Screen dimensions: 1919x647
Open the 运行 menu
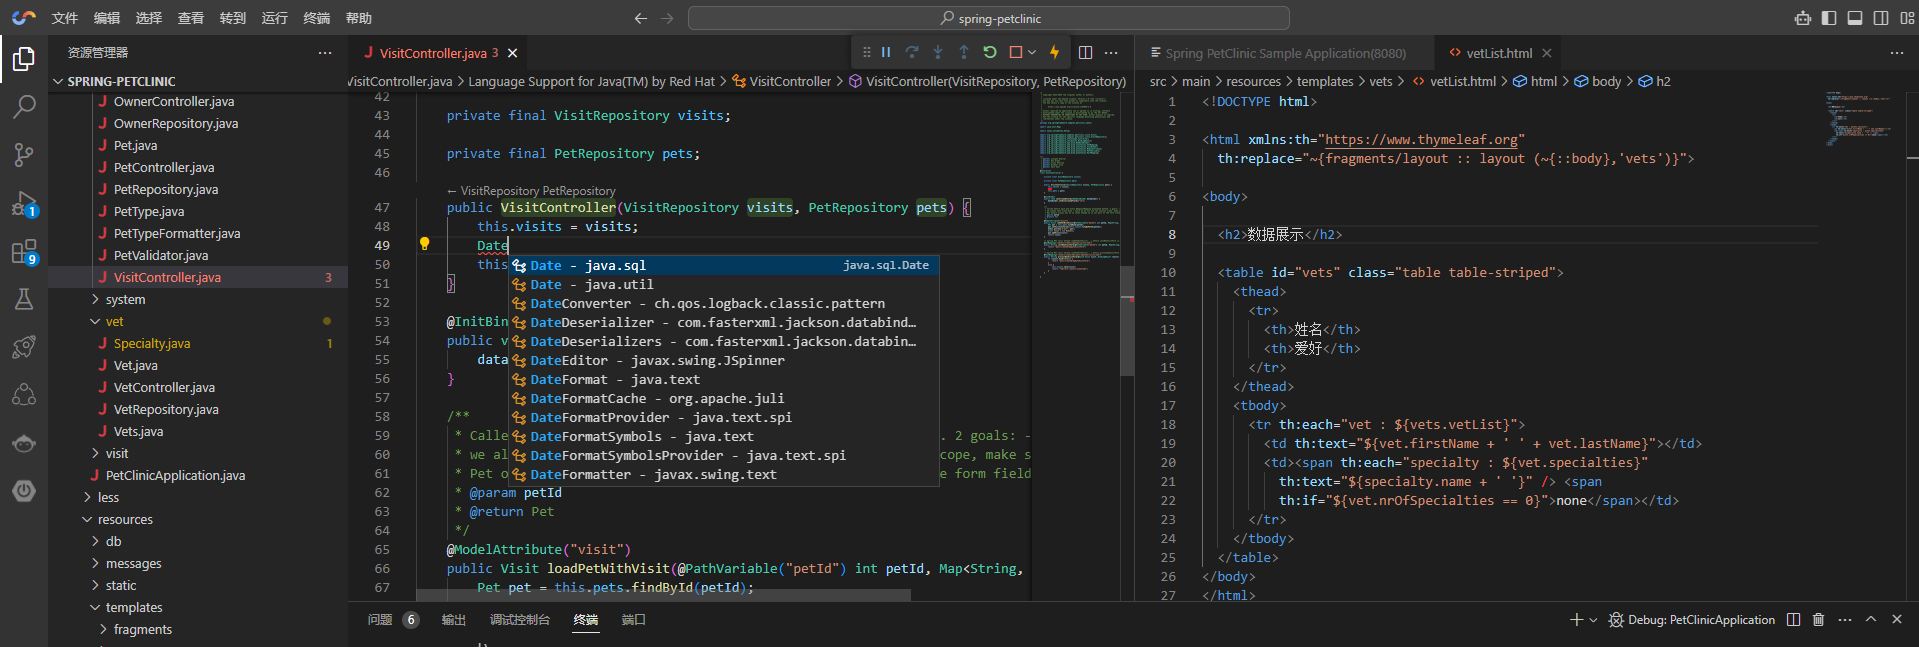pyautogui.click(x=274, y=18)
